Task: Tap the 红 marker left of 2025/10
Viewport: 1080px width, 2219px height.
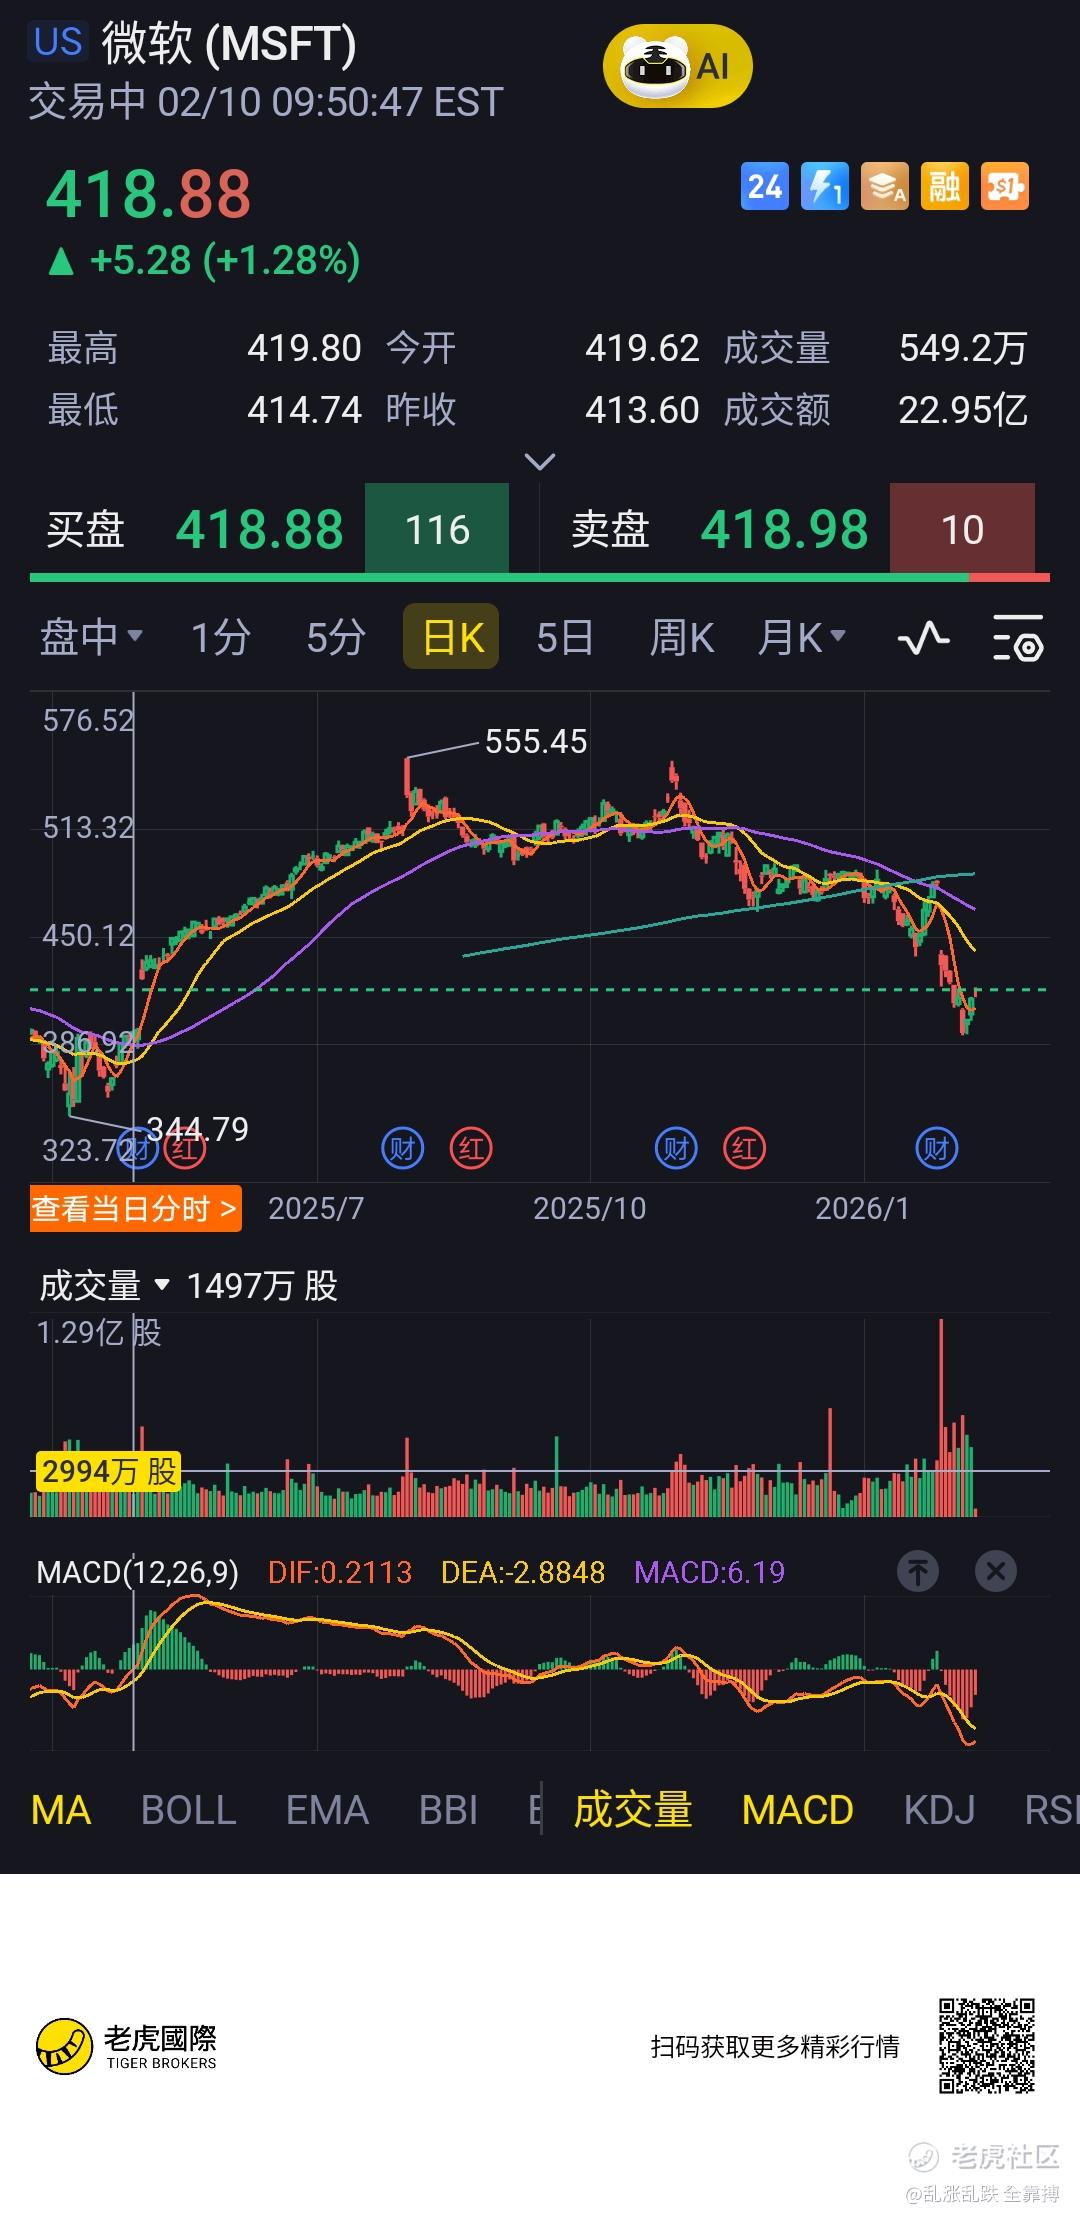Action: point(471,1149)
